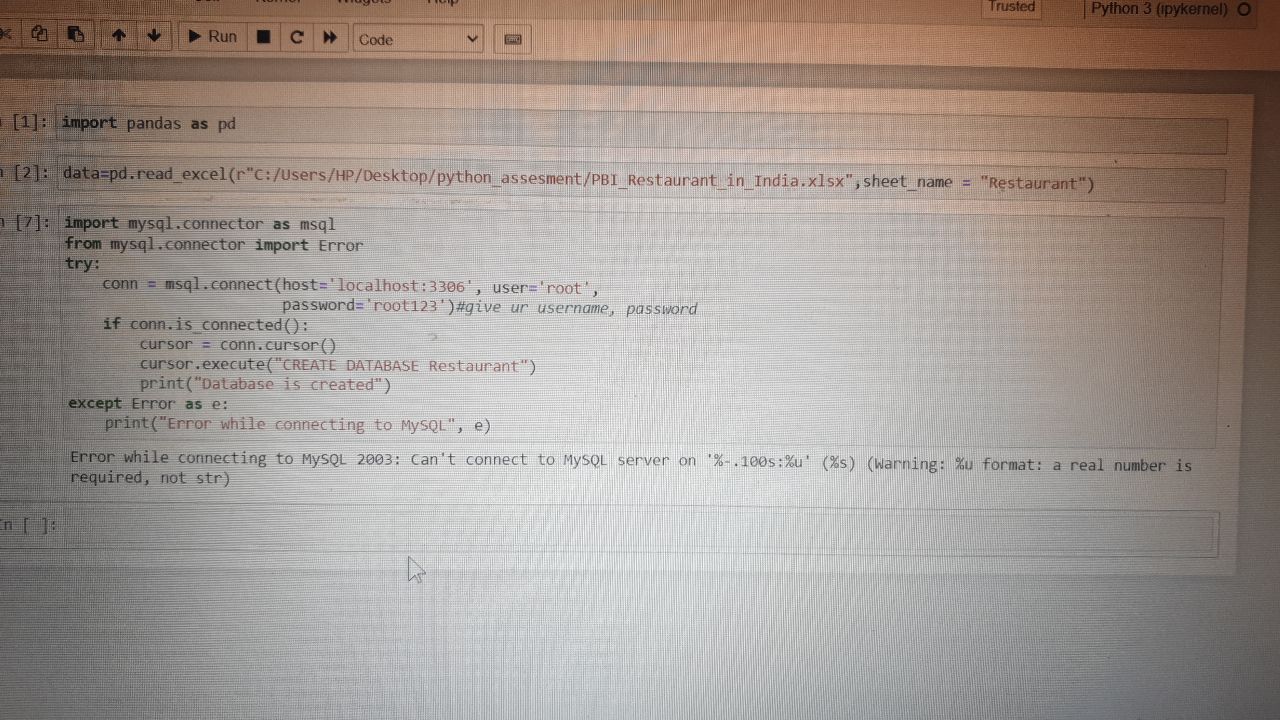Interrupt the kernel with the stop icon
The image size is (1280, 720).
264,37
